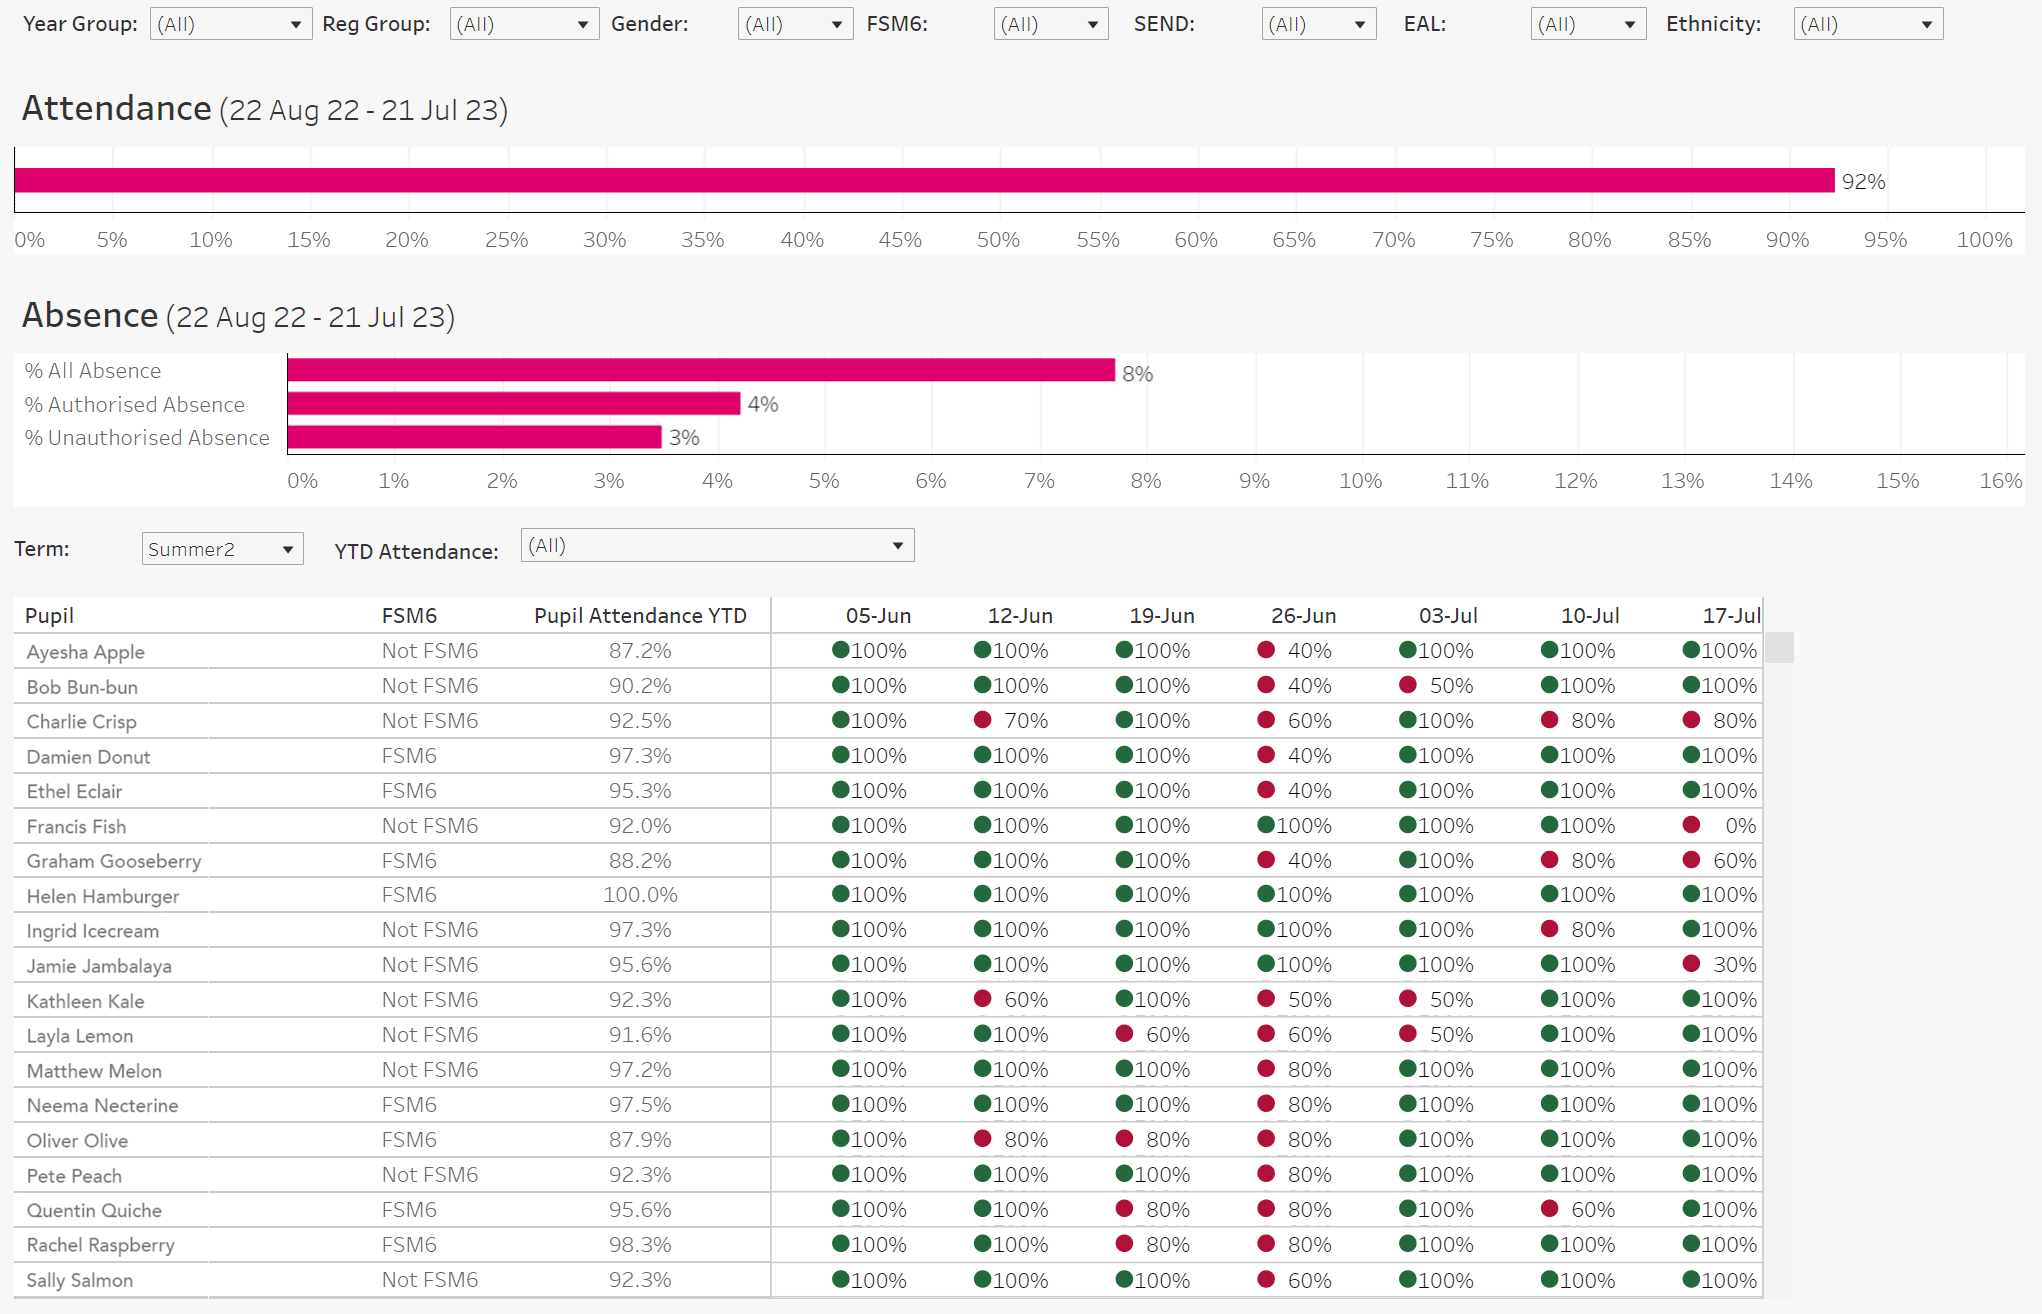The width and height of the screenshot is (2042, 1314).
Task: Click the 05-Jun week column header
Action: click(x=878, y=616)
